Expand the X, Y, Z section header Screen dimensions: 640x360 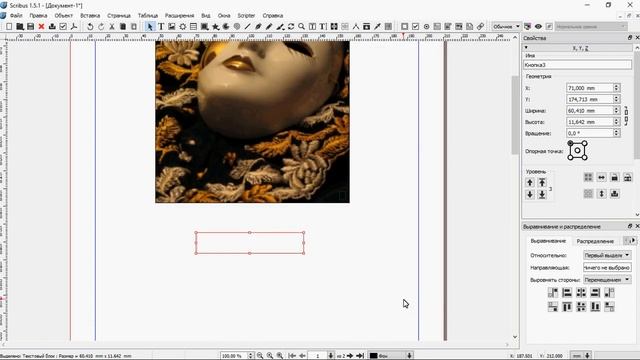[577, 48]
